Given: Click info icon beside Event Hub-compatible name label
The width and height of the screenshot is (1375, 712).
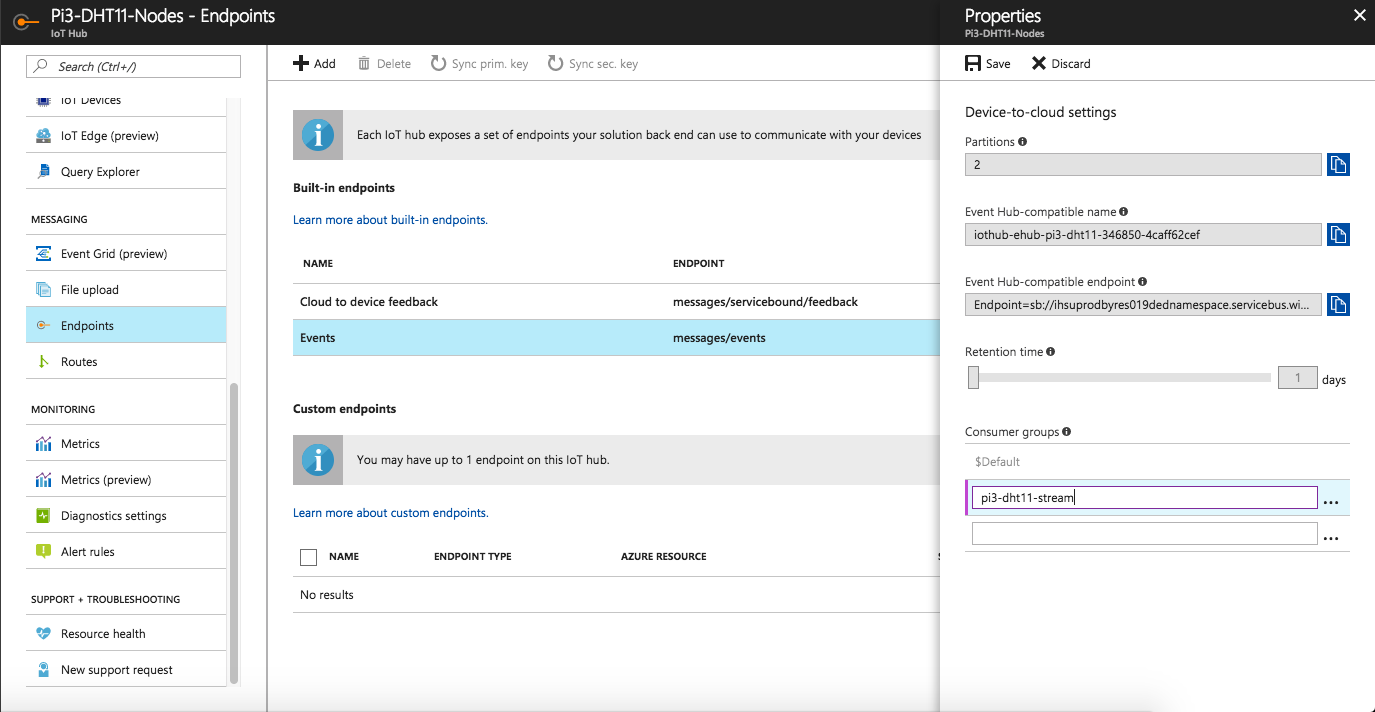Looking at the screenshot, I should point(1124,212).
